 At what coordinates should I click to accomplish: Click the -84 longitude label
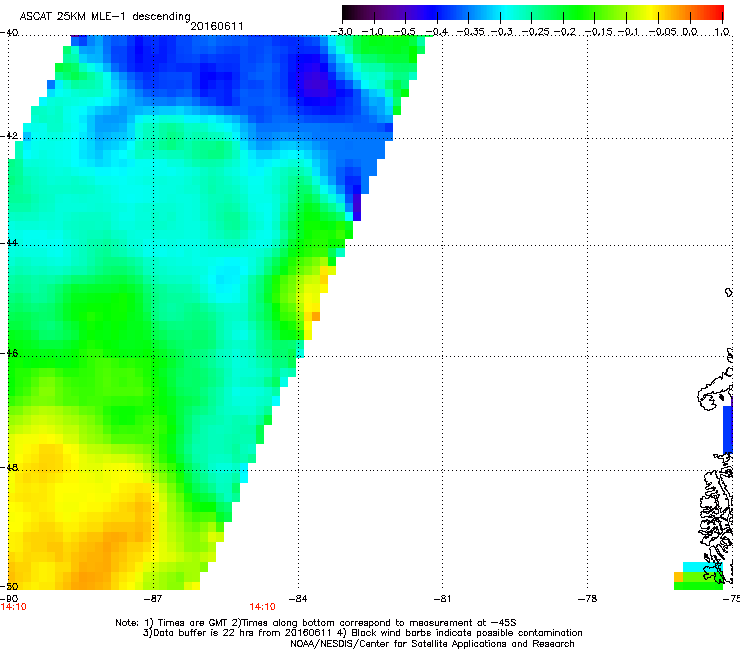[x=298, y=599]
